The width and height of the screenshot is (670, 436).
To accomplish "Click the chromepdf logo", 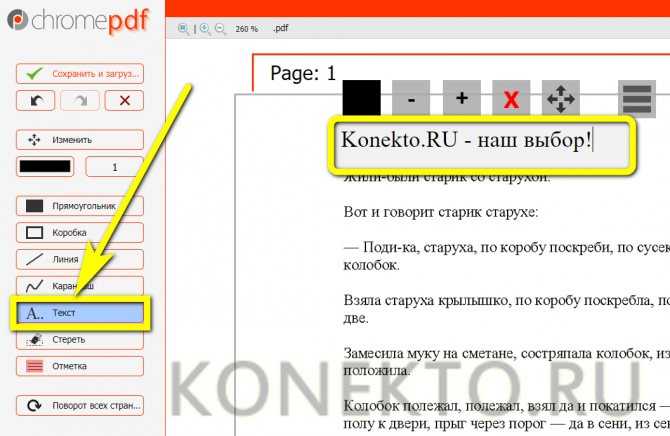I will tap(79, 21).
